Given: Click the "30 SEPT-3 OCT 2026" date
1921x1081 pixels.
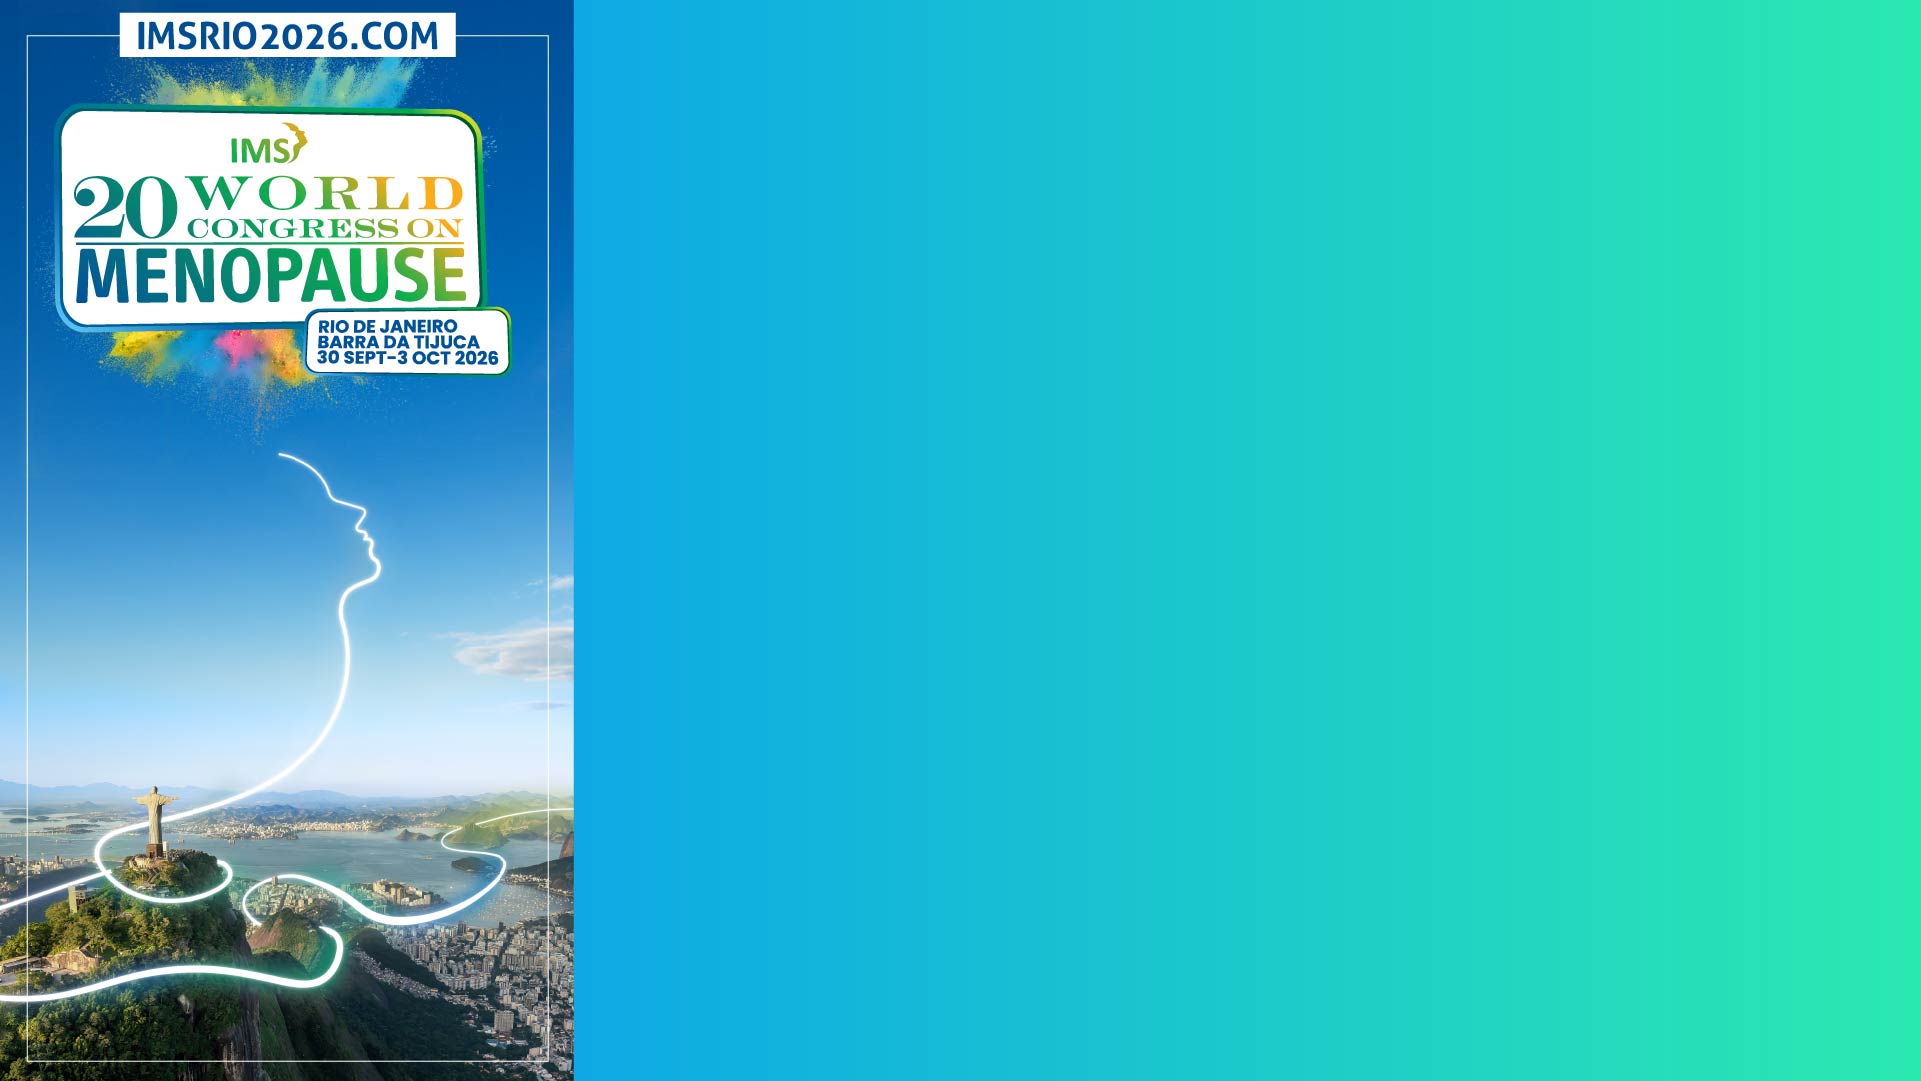Looking at the screenshot, I should 407,358.
